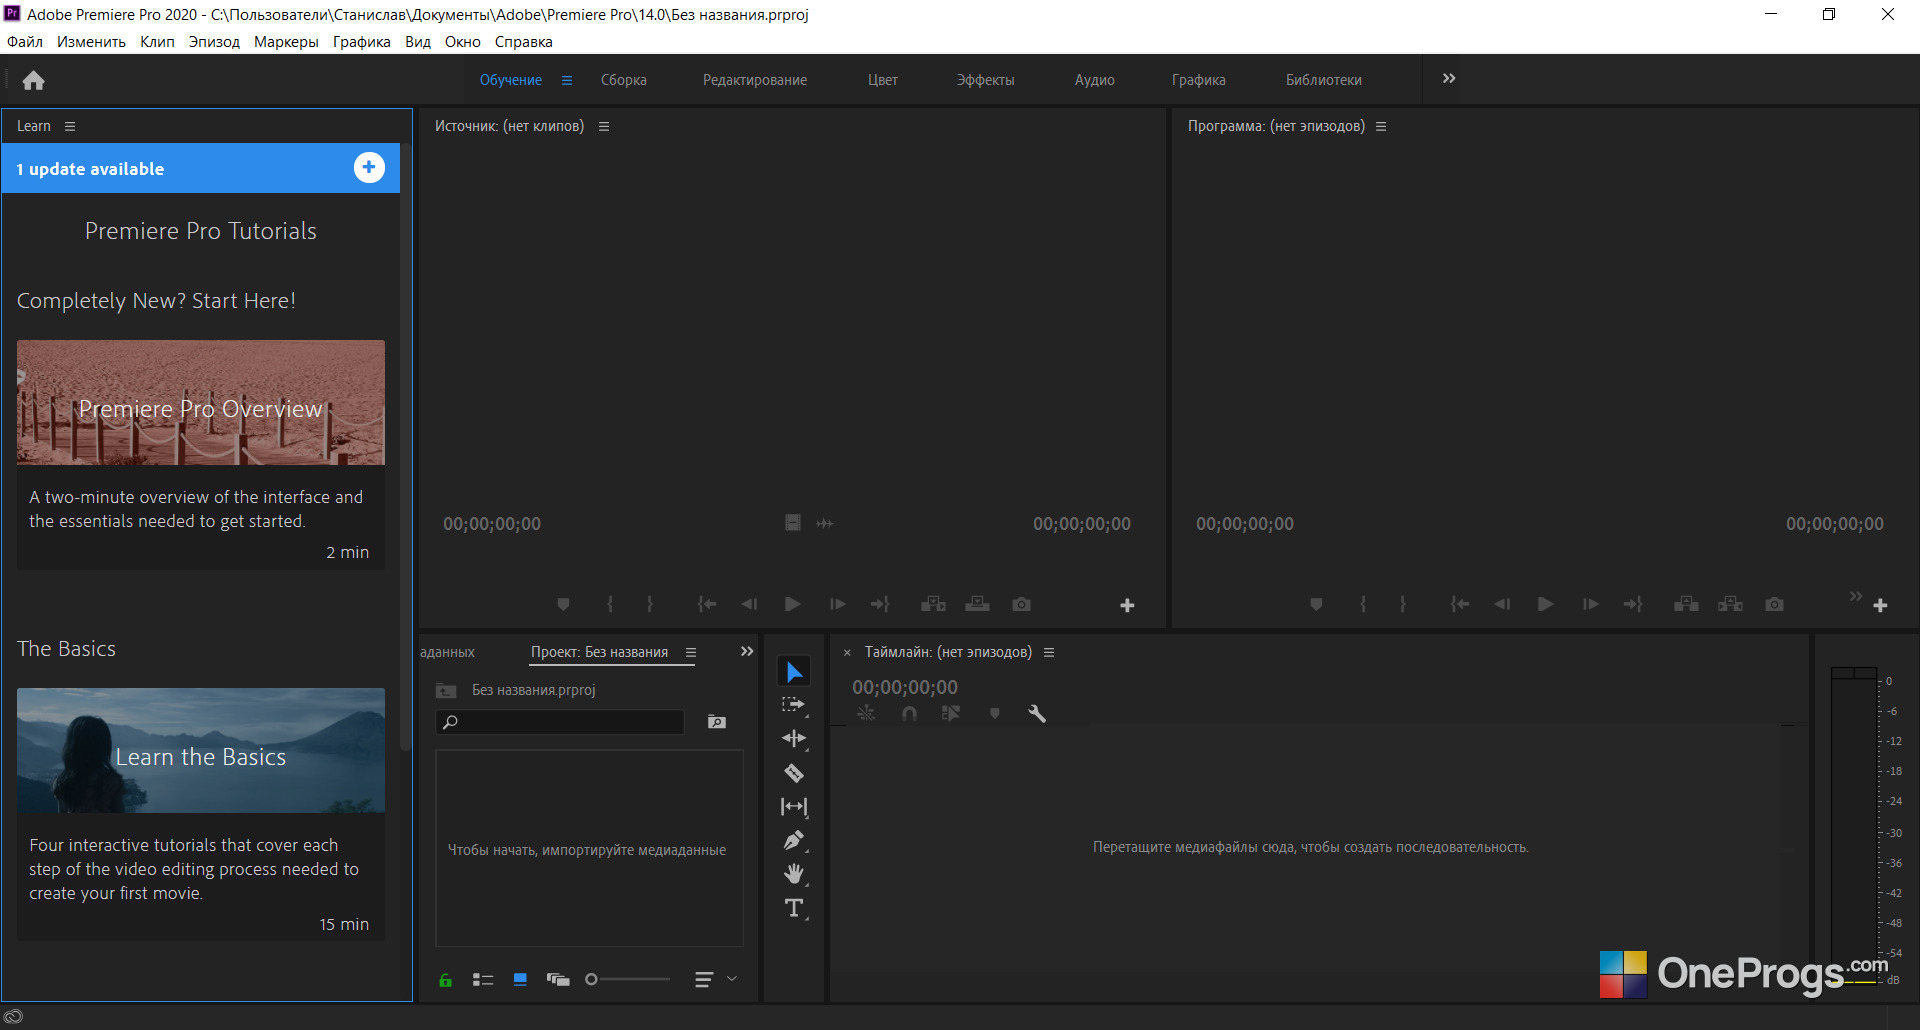
Task: Switch to the Эффекты workspace
Action: [985, 80]
